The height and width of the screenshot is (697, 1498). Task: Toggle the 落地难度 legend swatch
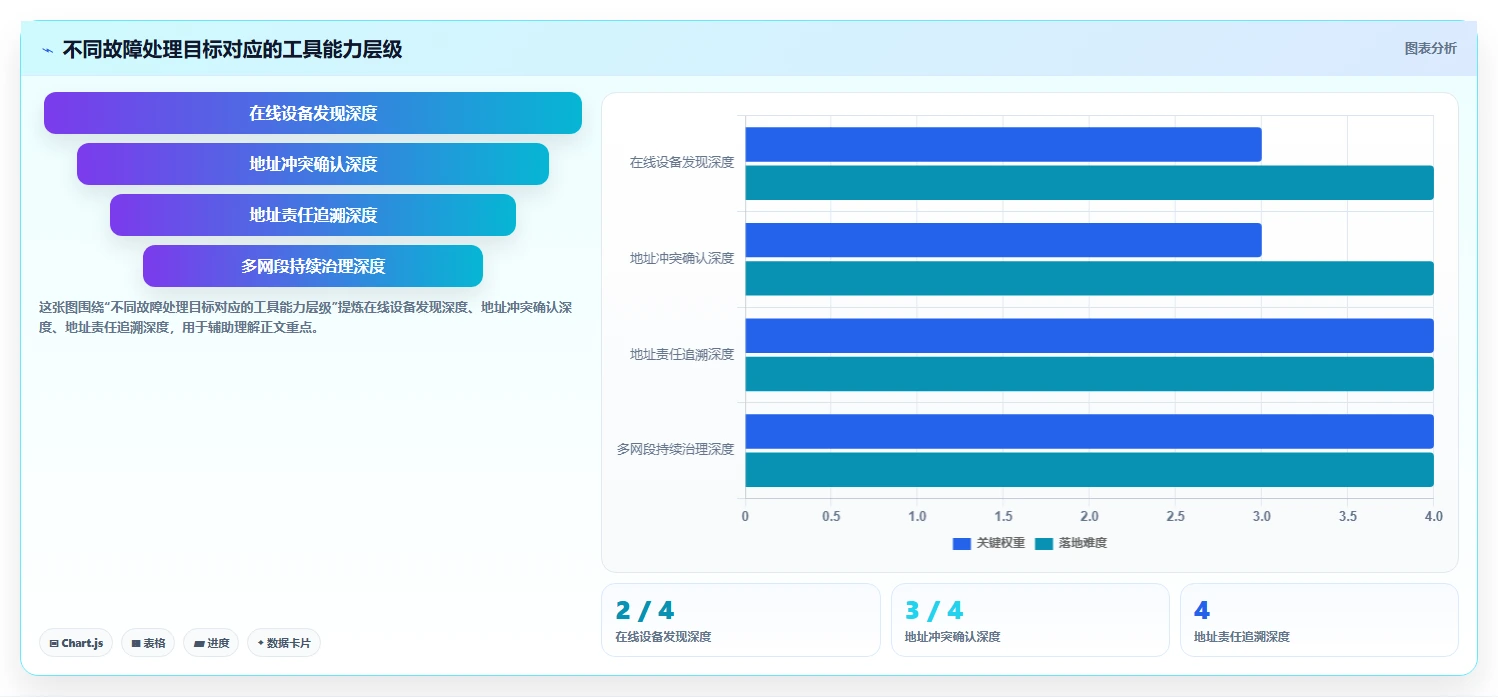(1044, 543)
